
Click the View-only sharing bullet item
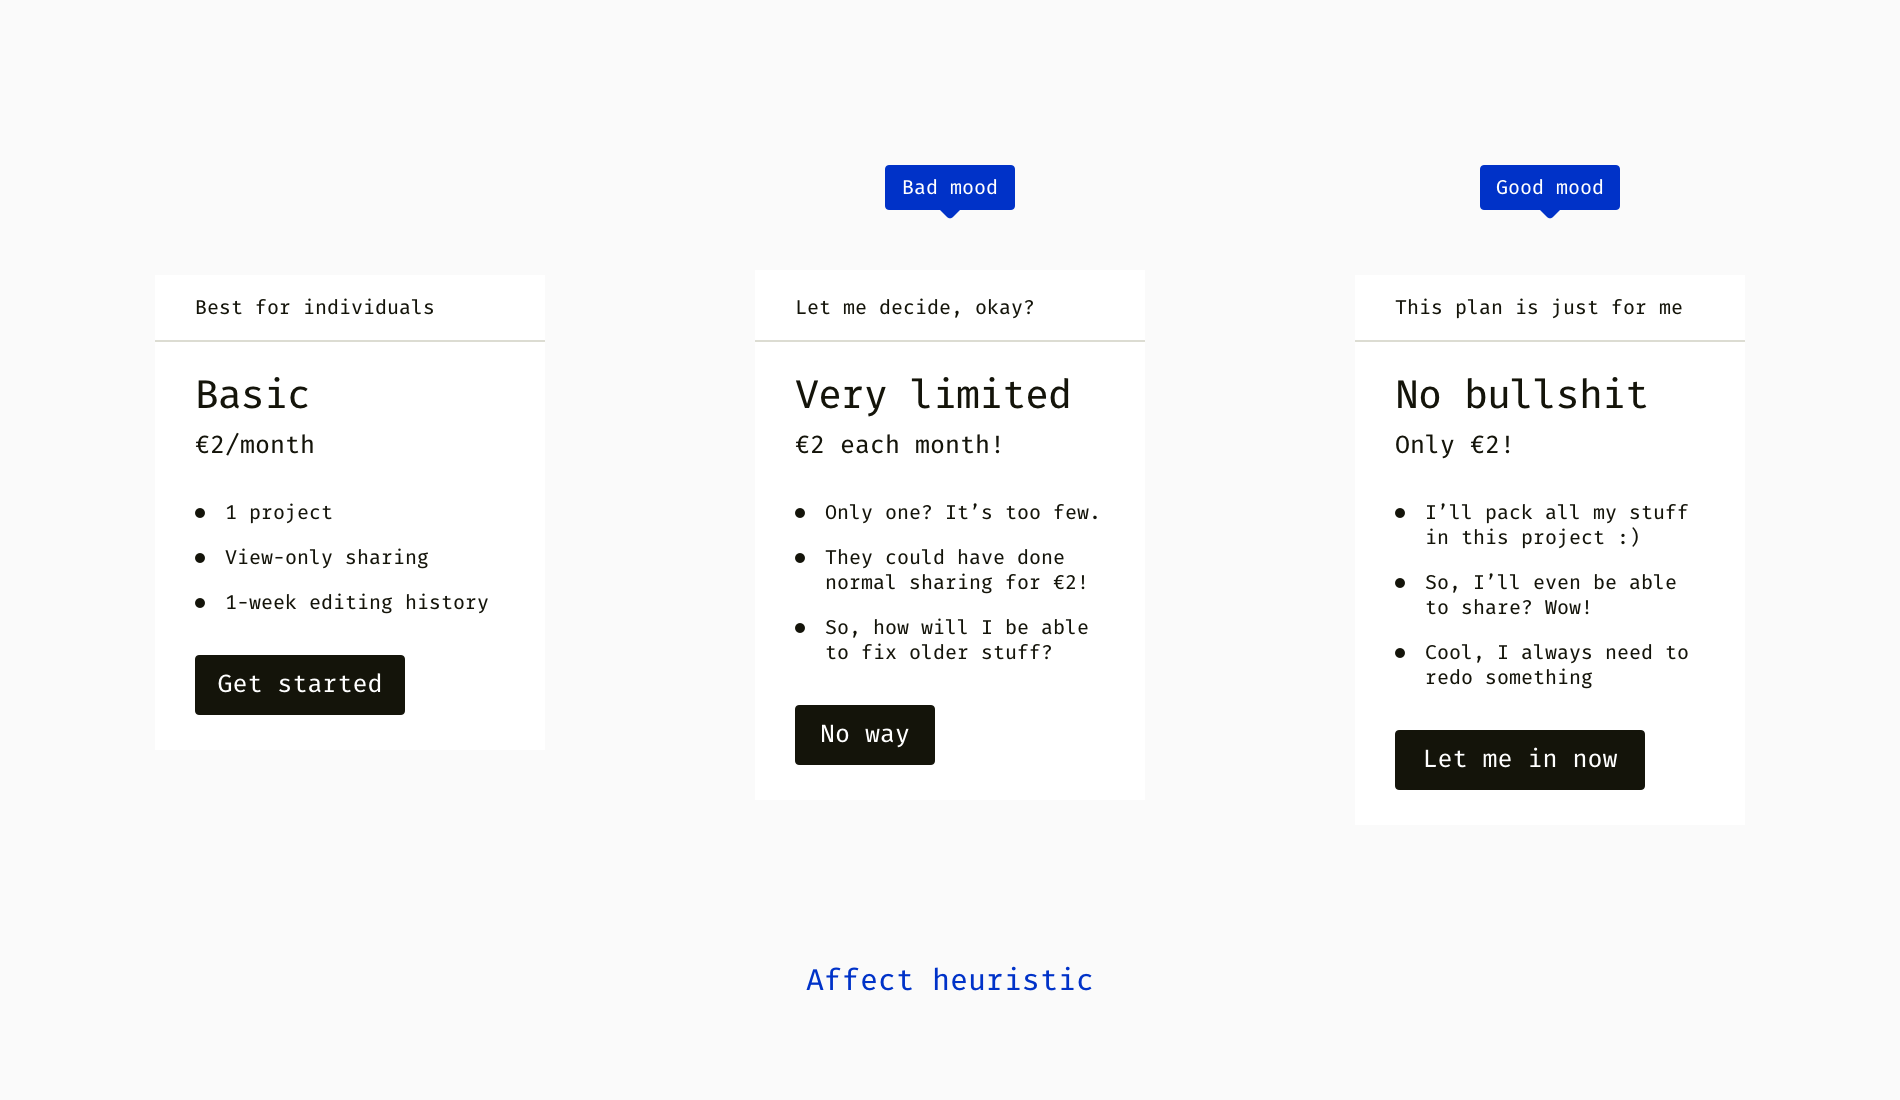327,558
